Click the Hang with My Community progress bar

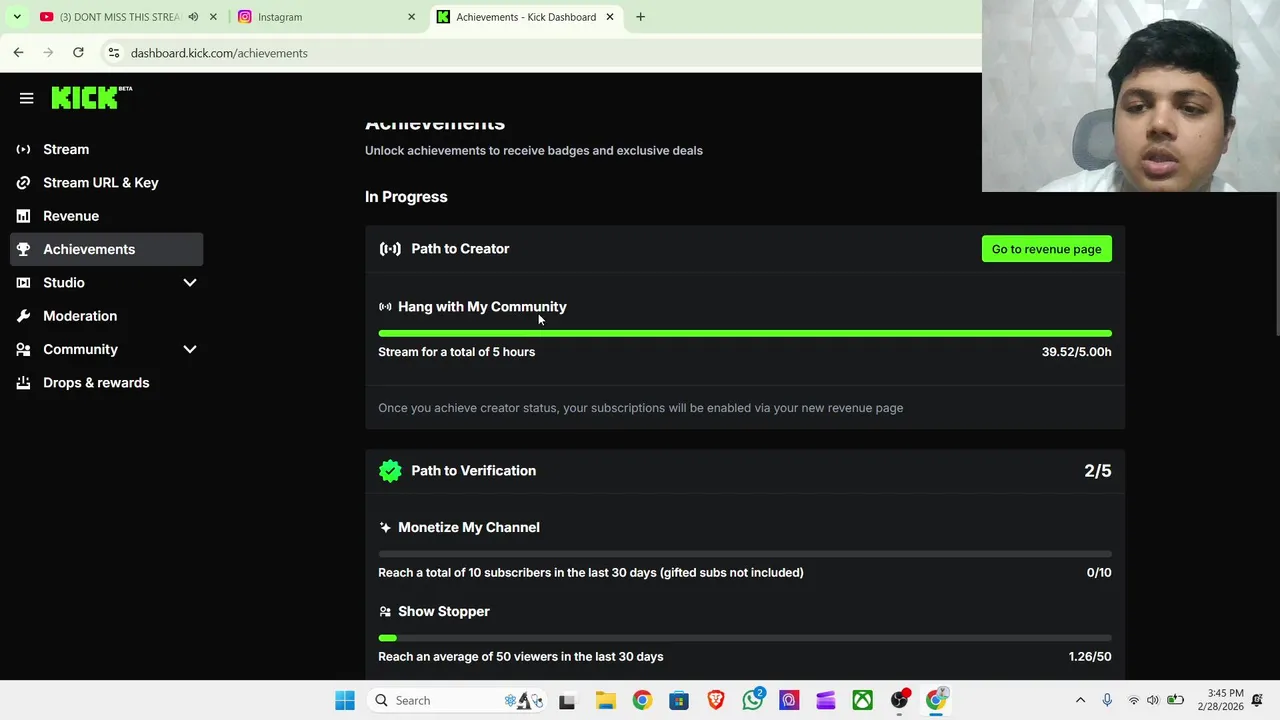coord(745,333)
